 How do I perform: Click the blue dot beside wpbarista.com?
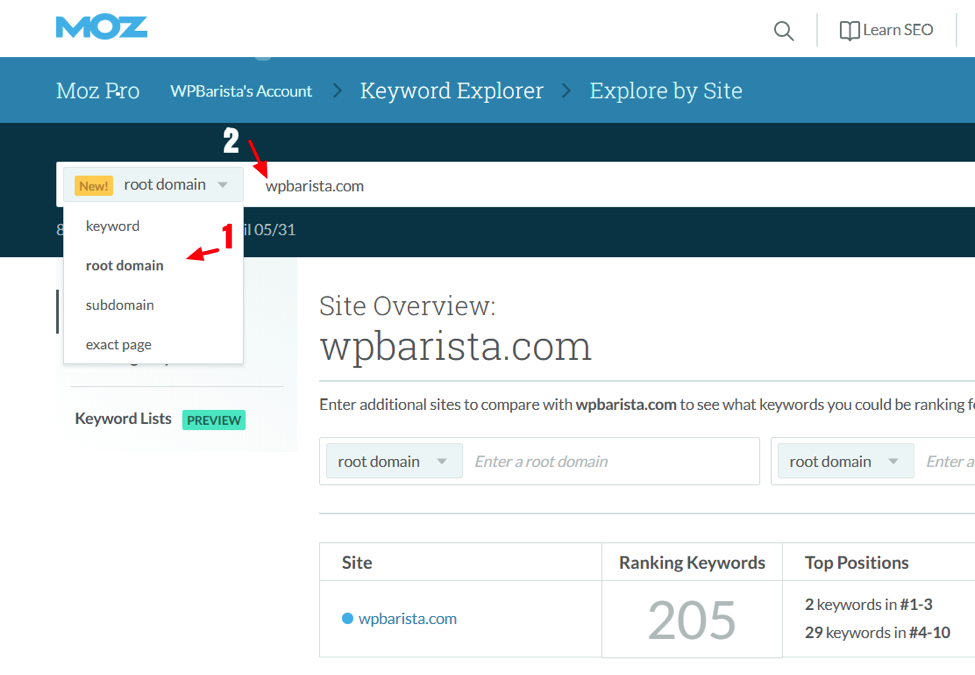(x=347, y=619)
